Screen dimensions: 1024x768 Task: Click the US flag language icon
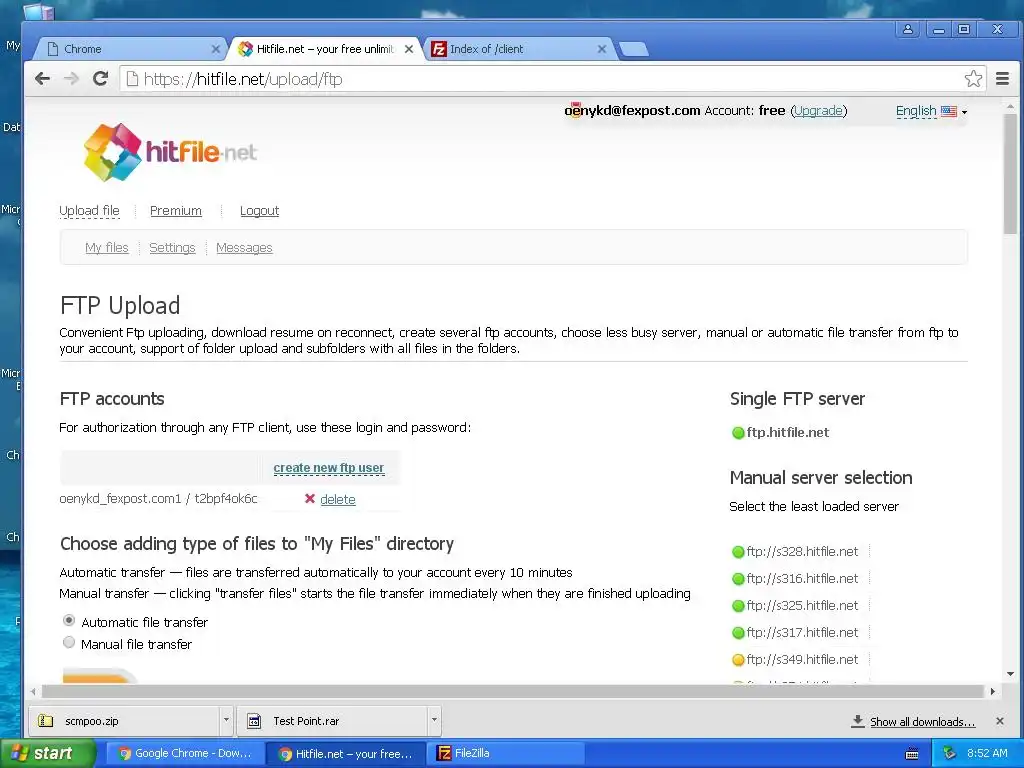(949, 111)
